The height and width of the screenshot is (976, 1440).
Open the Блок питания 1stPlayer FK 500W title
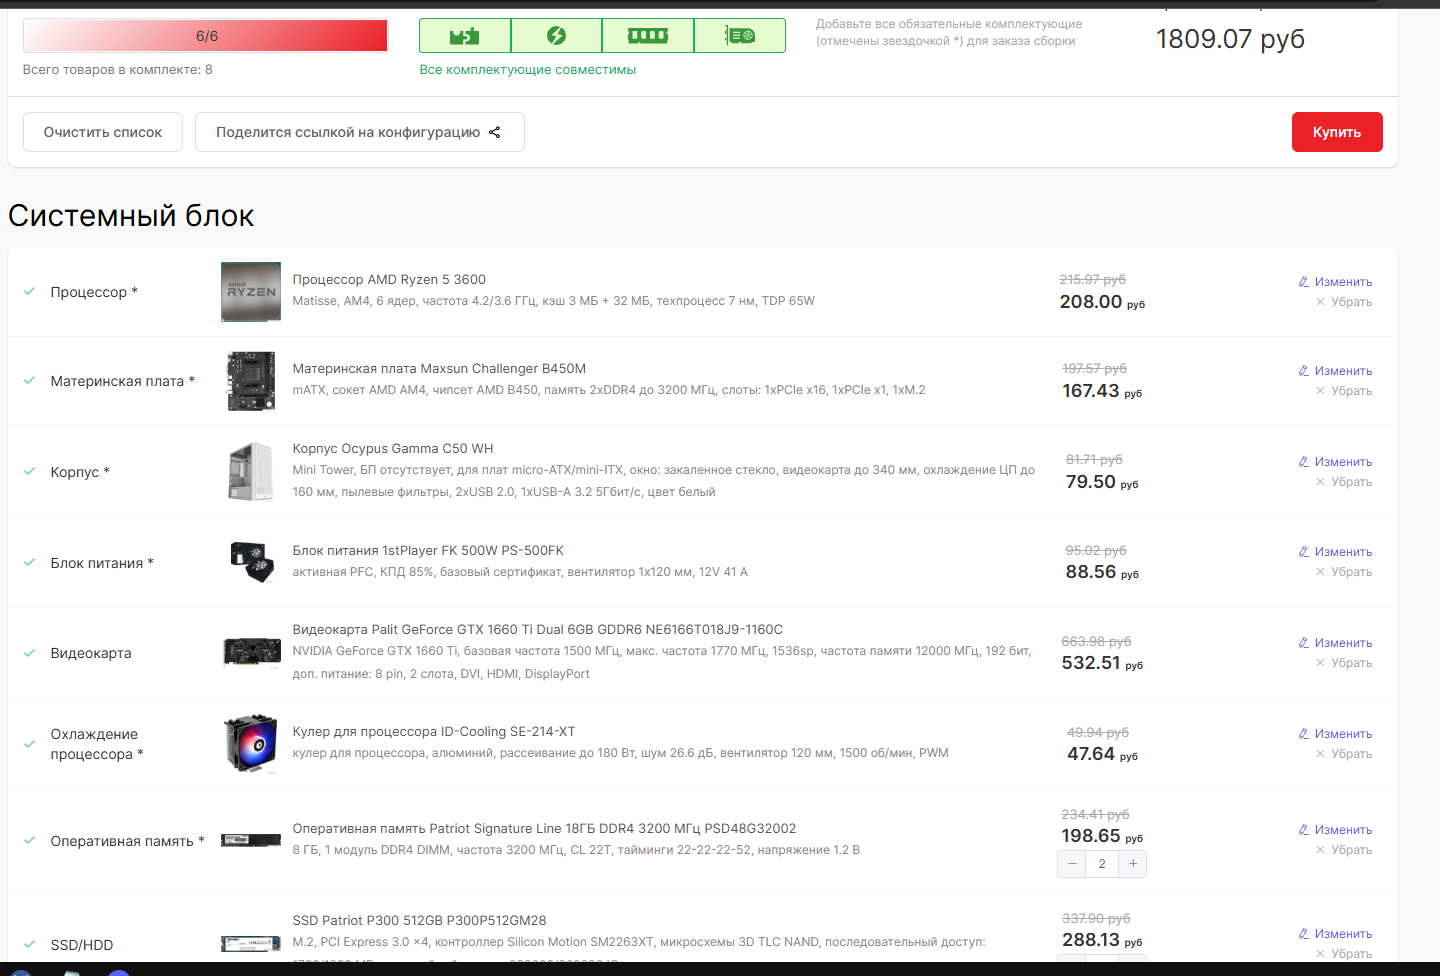point(428,551)
